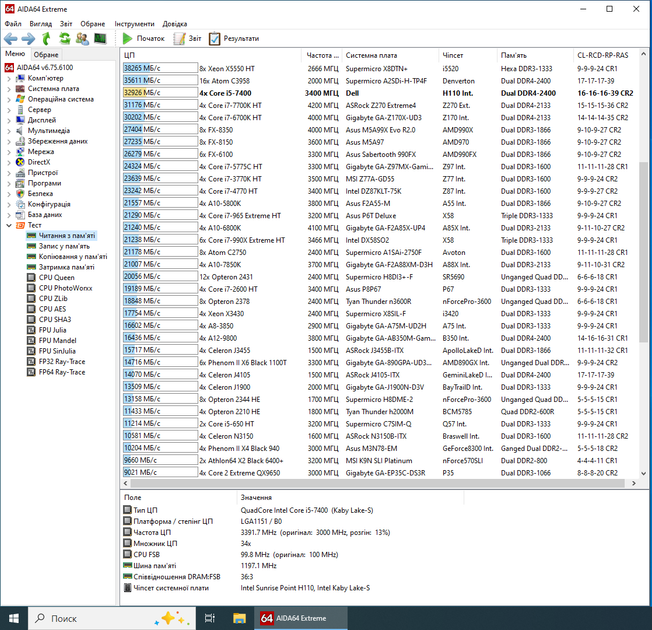This screenshot has width=652, height=630.
Task: Start the benchmark with Початок button
Action: tap(143, 39)
